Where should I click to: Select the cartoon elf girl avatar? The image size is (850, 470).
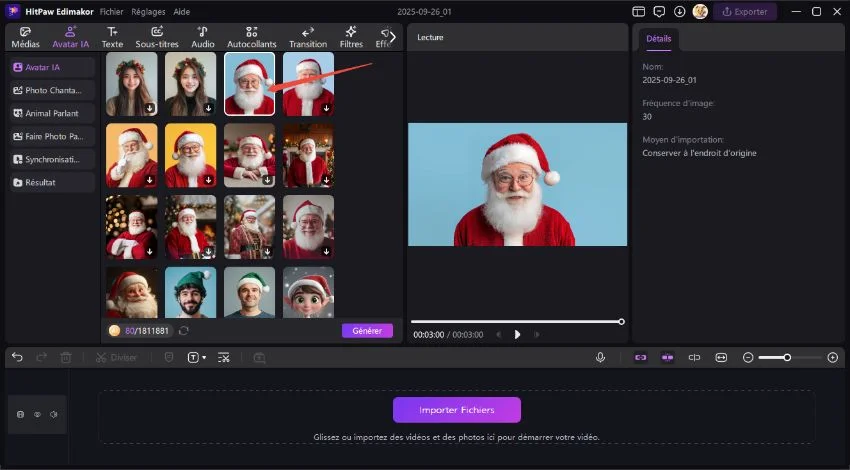pyautogui.click(x=308, y=292)
